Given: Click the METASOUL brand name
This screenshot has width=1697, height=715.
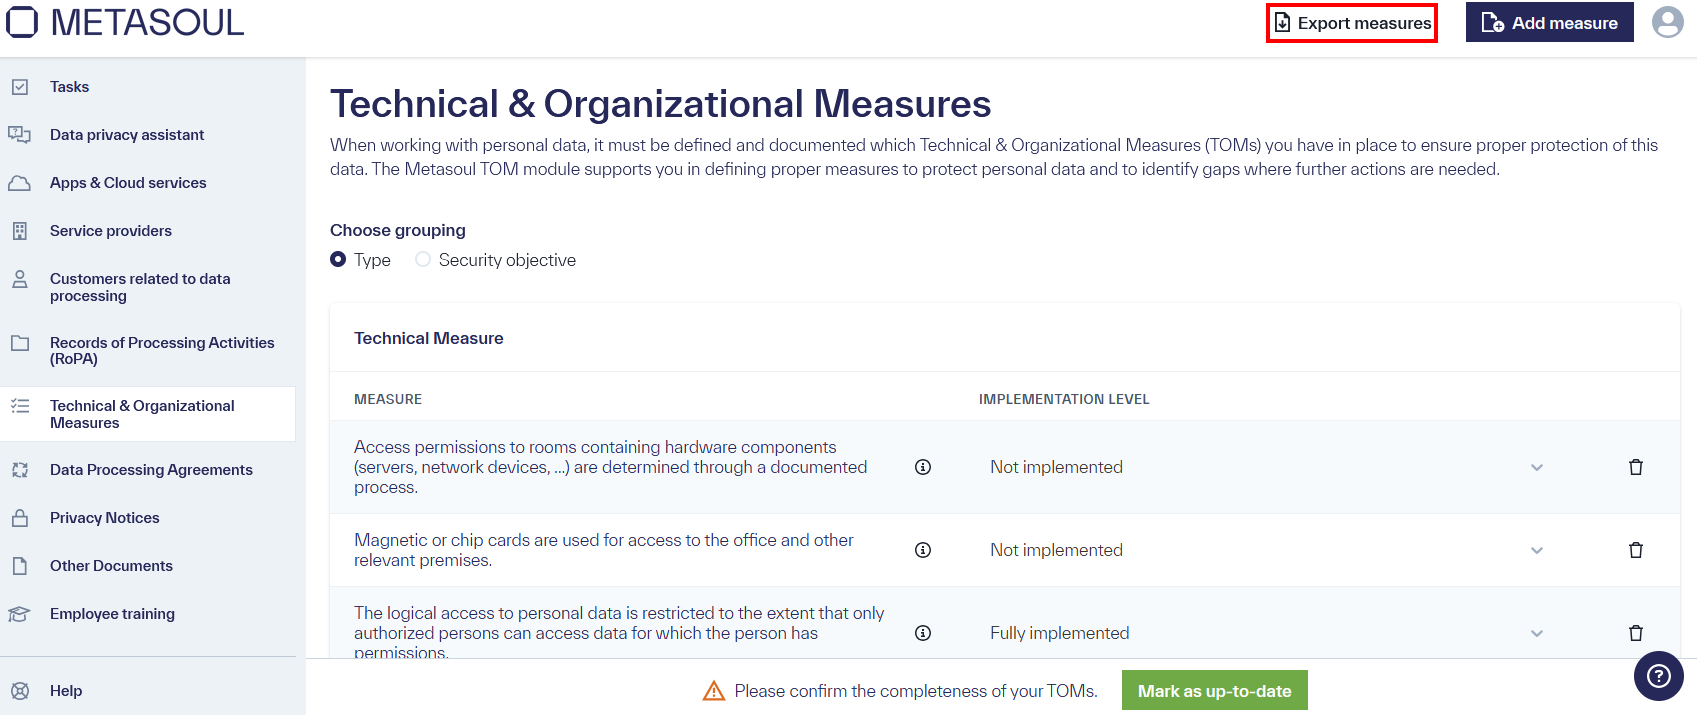Looking at the screenshot, I should 147,22.
